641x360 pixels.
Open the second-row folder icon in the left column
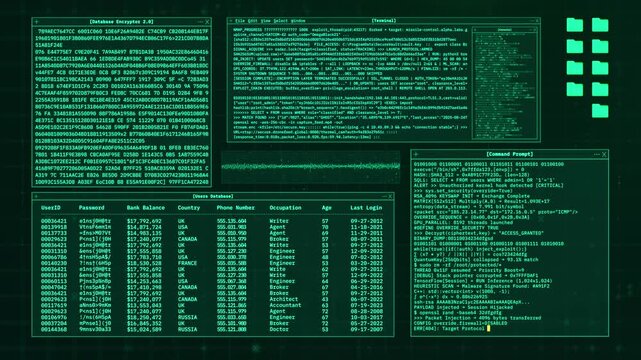[x=575, y=46]
